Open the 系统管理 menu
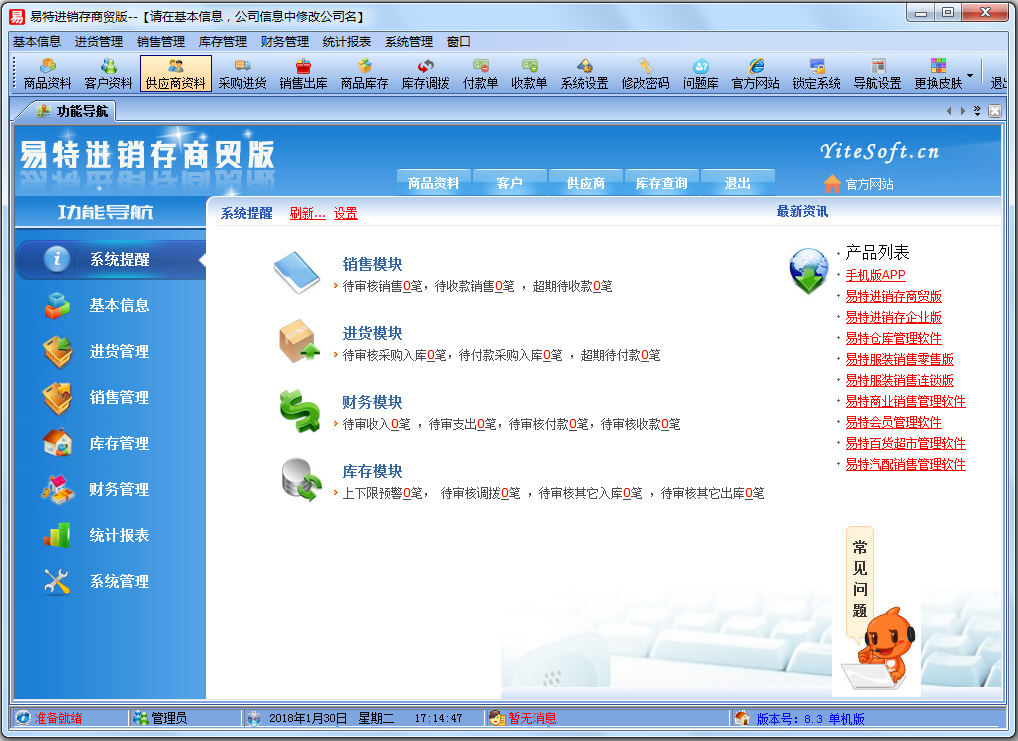The height and width of the screenshot is (741, 1018). point(409,42)
